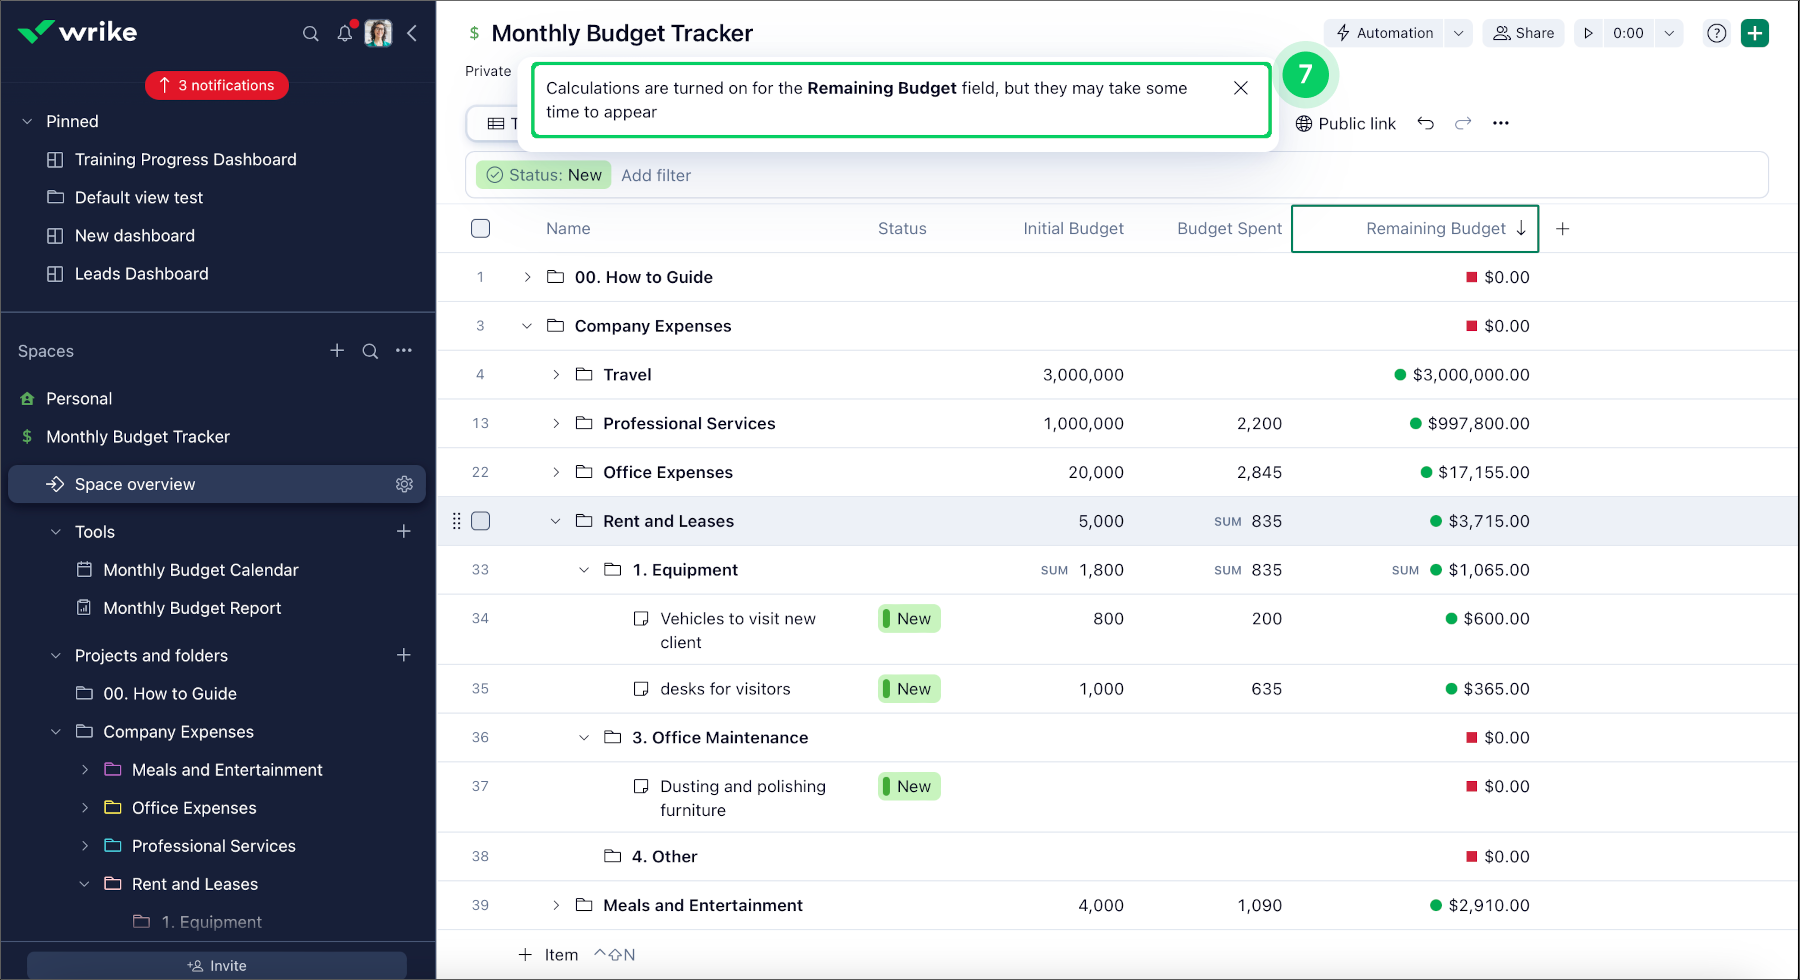The image size is (1800, 980).
Task: Start the timer with the play icon
Action: pyautogui.click(x=1589, y=33)
